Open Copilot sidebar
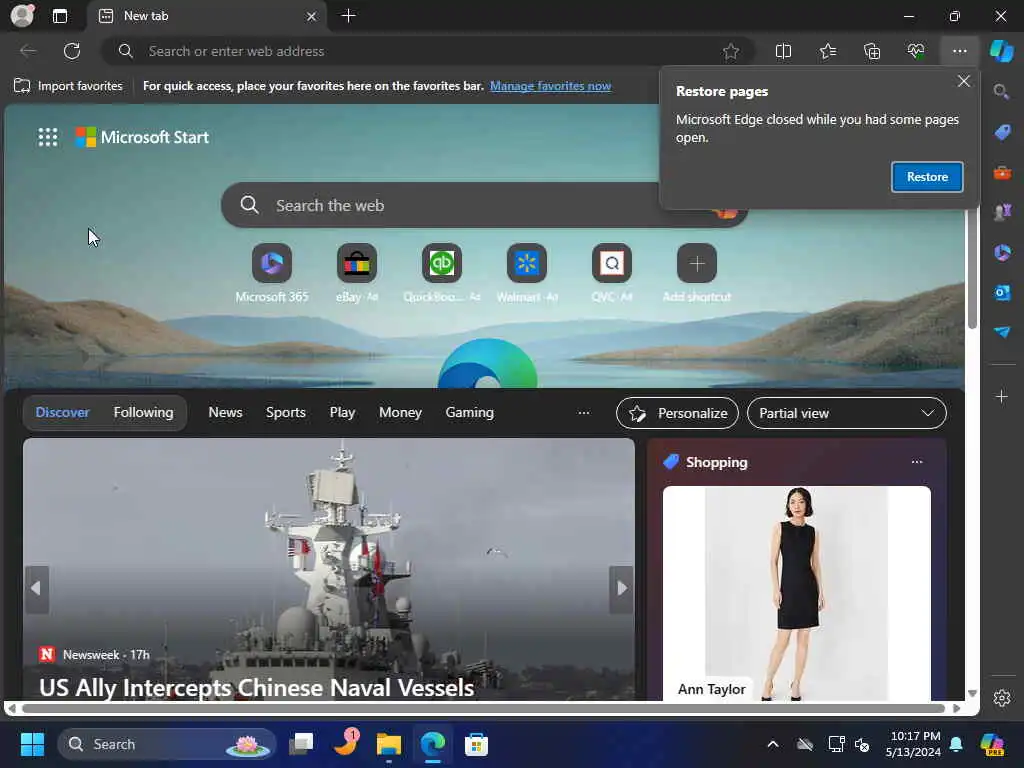 click(x=1001, y=51)
